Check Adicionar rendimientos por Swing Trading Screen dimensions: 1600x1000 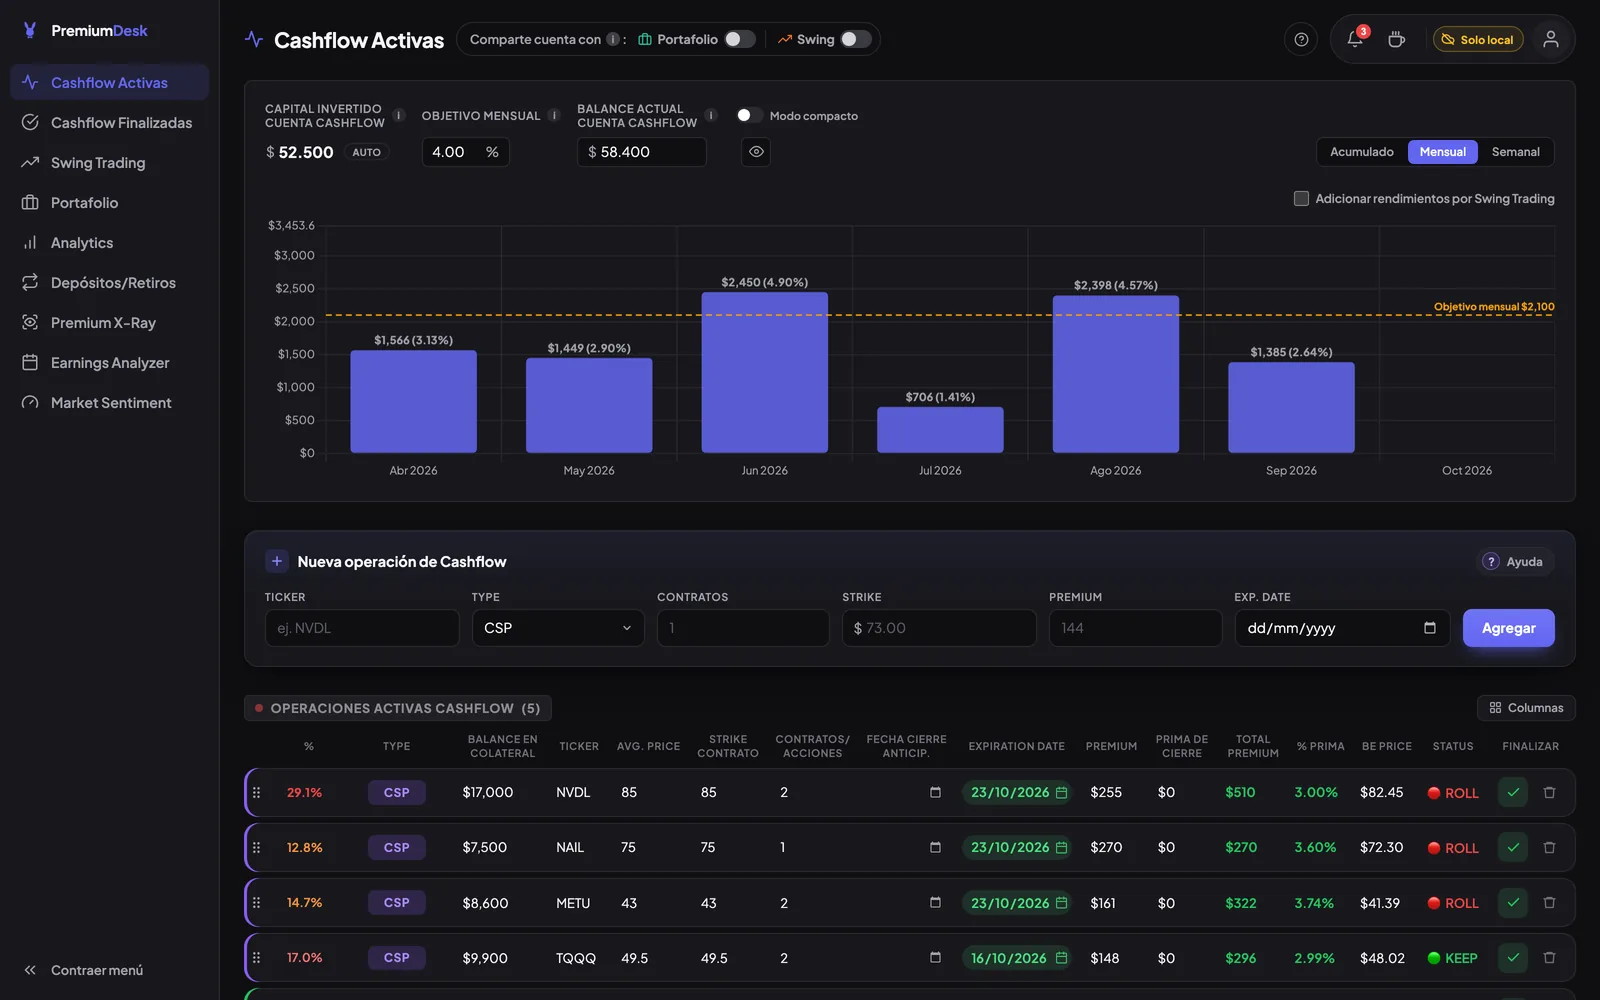click(1301, 198)
